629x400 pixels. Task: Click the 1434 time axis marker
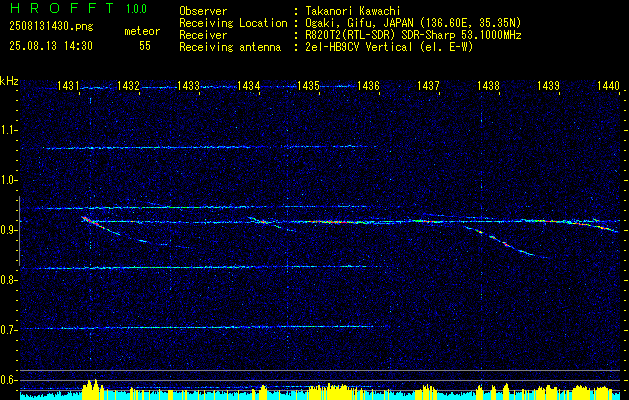(x=248, y=86)
